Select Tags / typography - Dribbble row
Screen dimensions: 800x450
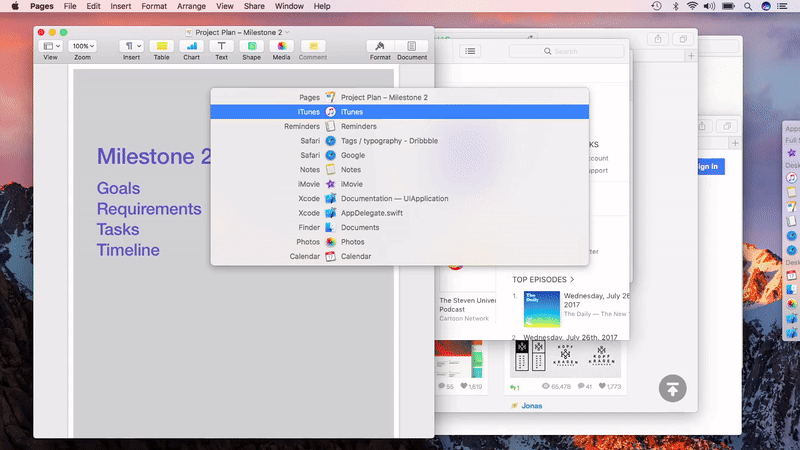click(x=399, y=141)
